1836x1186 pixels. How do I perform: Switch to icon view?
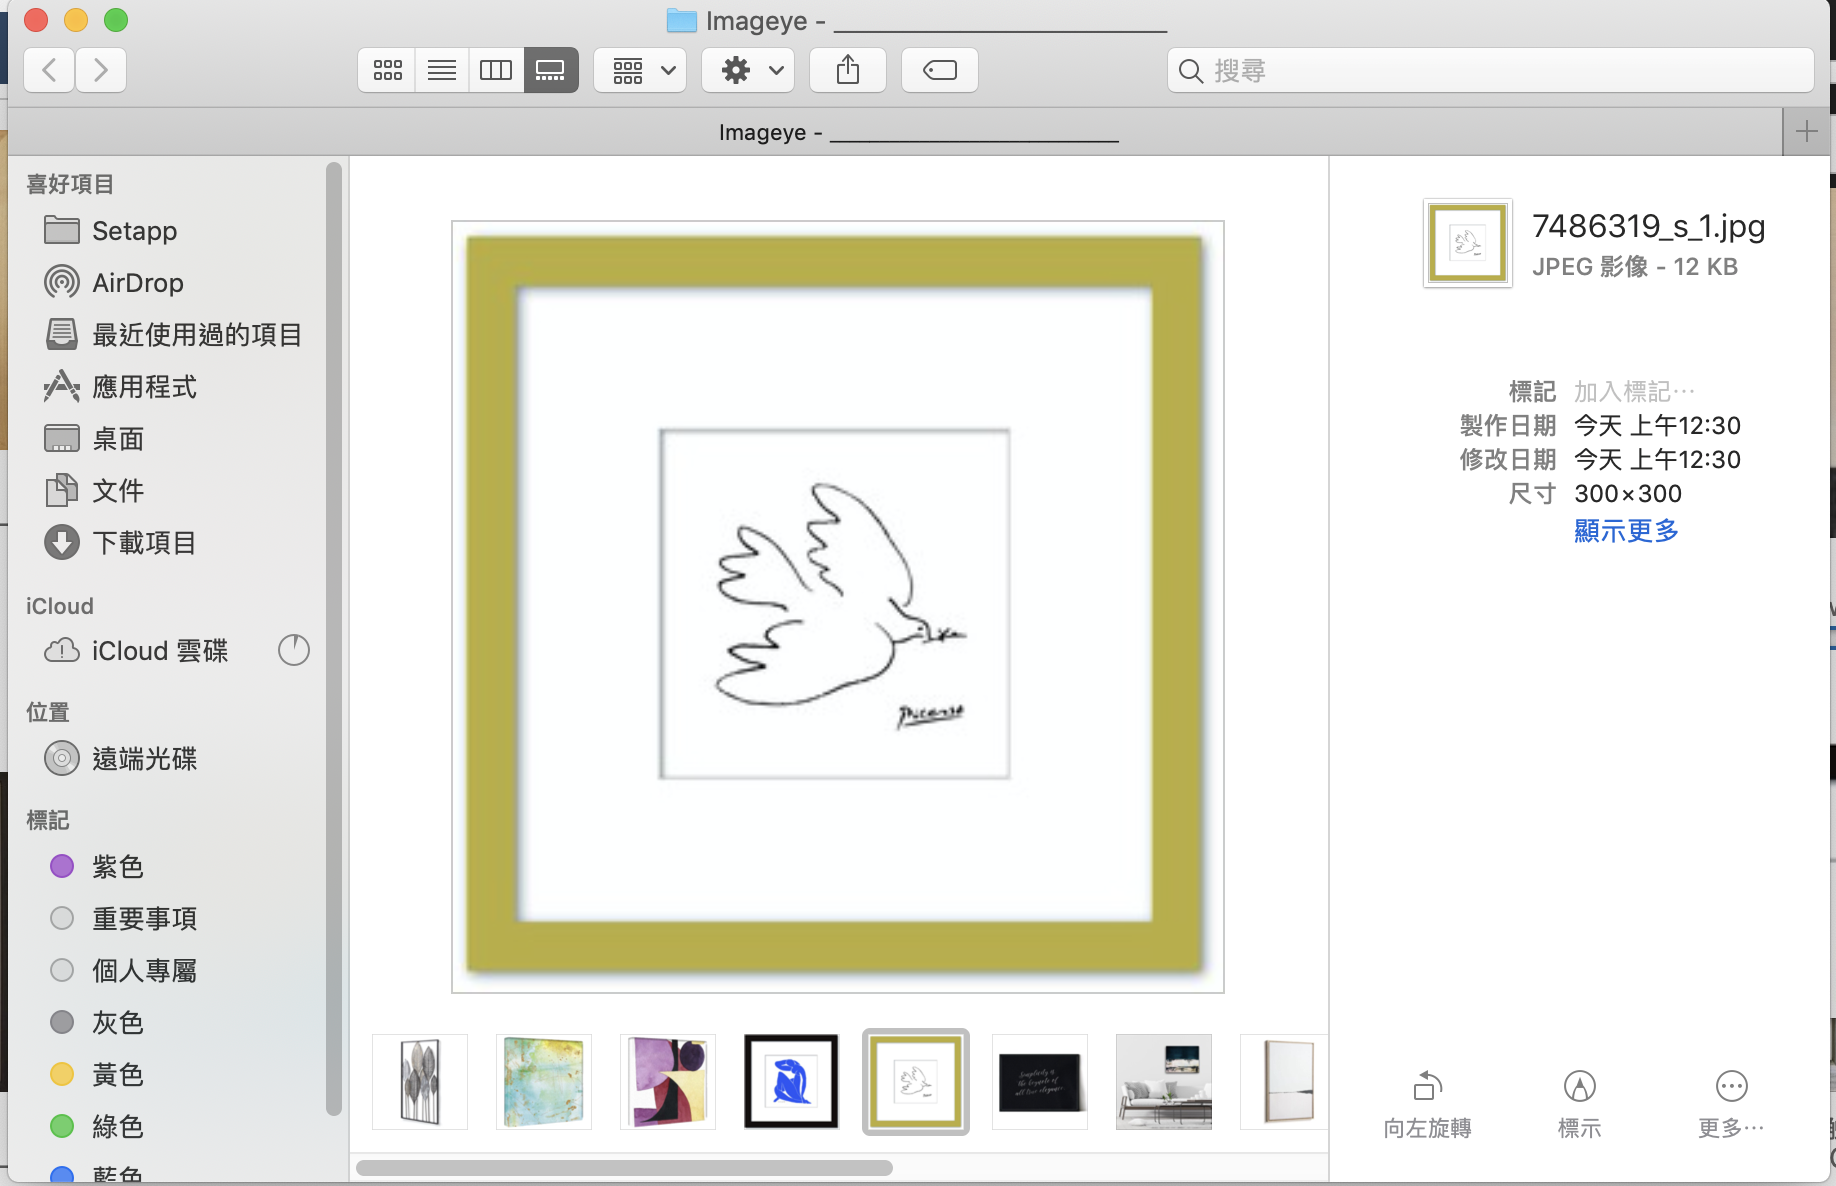click(x=387, y=70)
